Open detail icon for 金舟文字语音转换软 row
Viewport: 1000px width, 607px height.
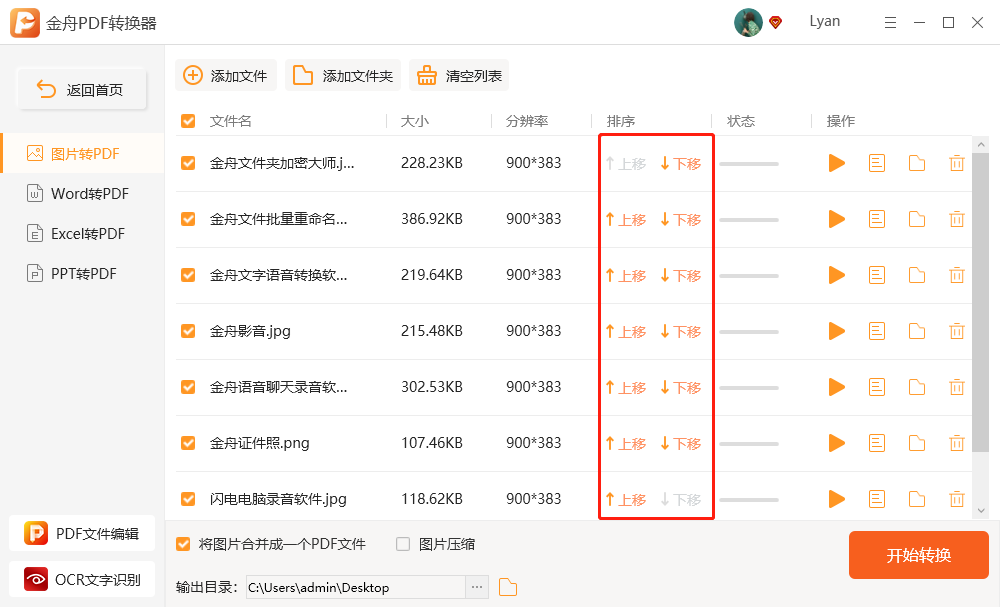(877, 275)
